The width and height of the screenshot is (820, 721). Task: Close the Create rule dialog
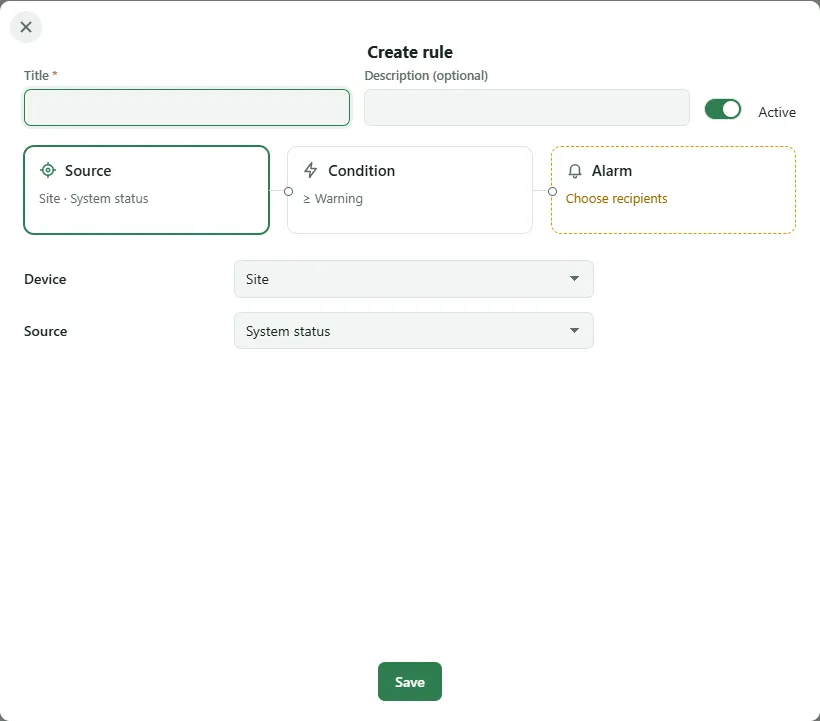coord(26,27)
